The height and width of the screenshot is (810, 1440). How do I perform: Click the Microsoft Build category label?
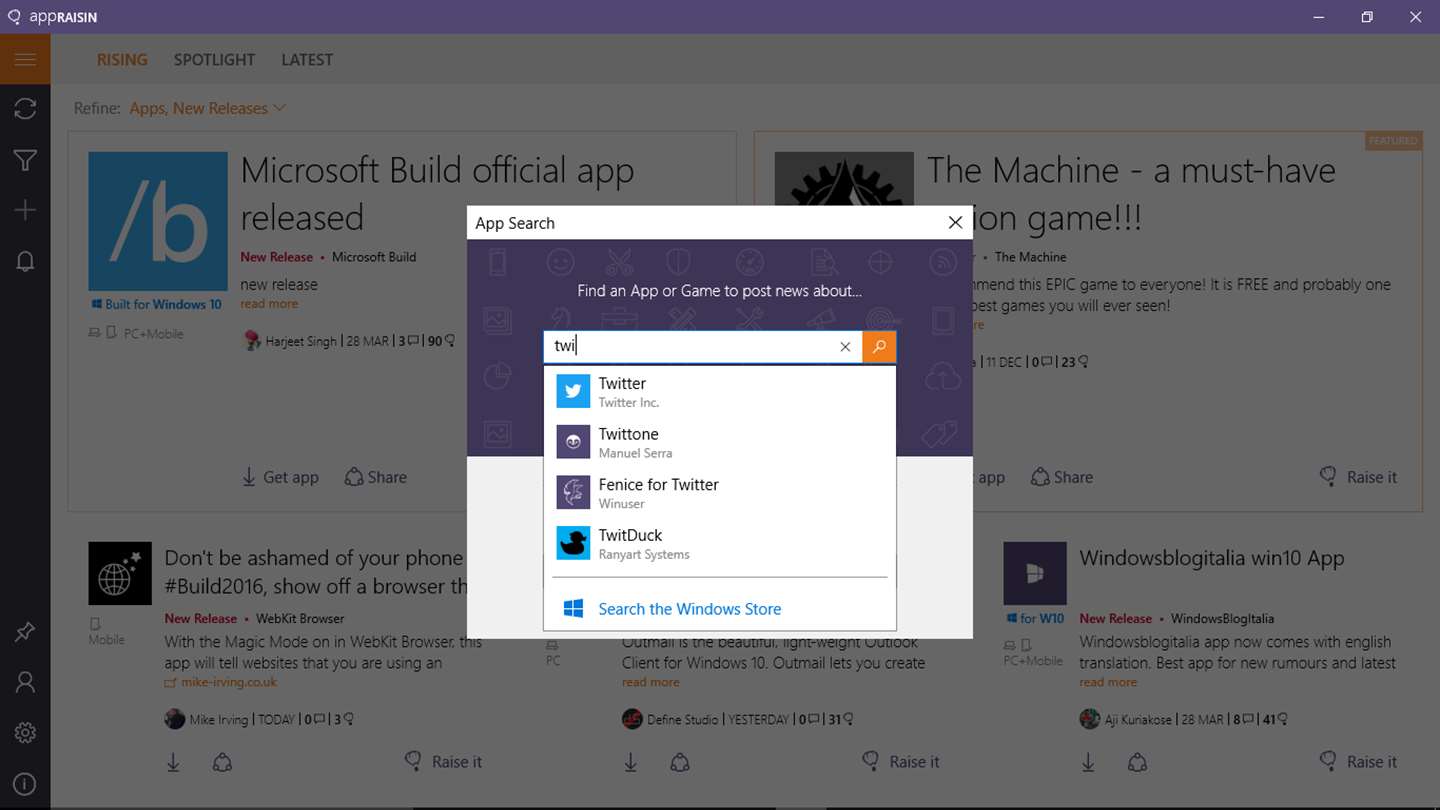coord(374,257)
